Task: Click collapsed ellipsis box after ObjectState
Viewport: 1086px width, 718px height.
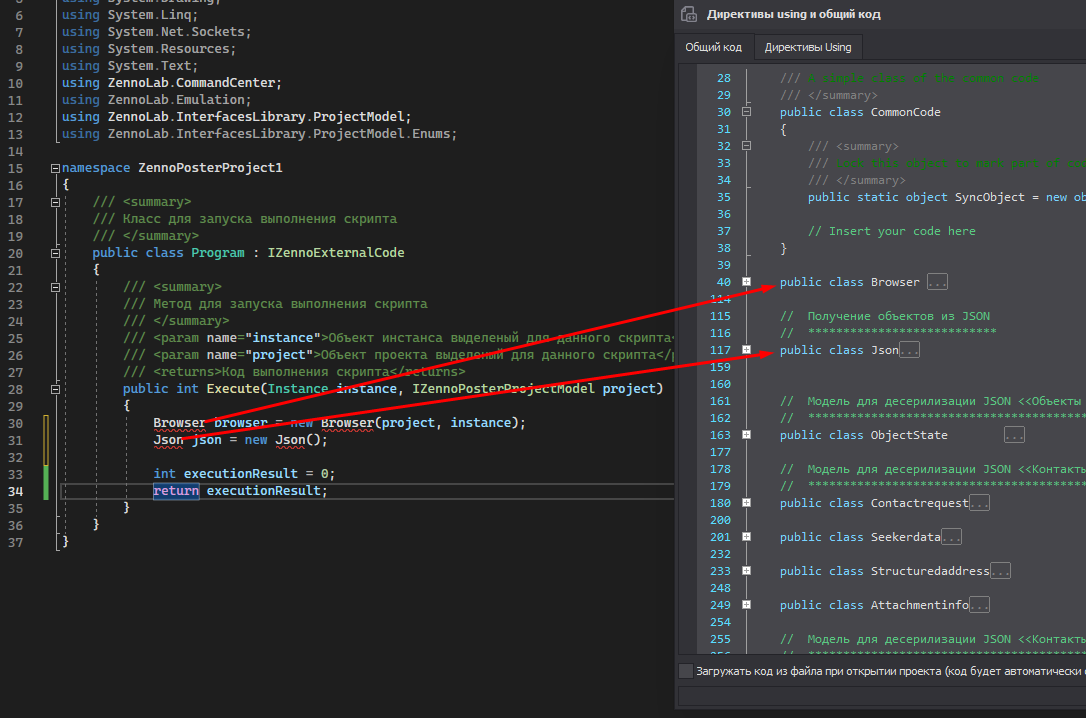Action: tap(1014, 435)
